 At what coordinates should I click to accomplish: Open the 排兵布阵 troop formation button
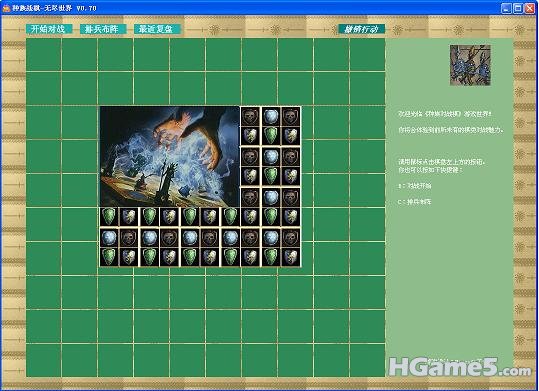click(102, 29)
